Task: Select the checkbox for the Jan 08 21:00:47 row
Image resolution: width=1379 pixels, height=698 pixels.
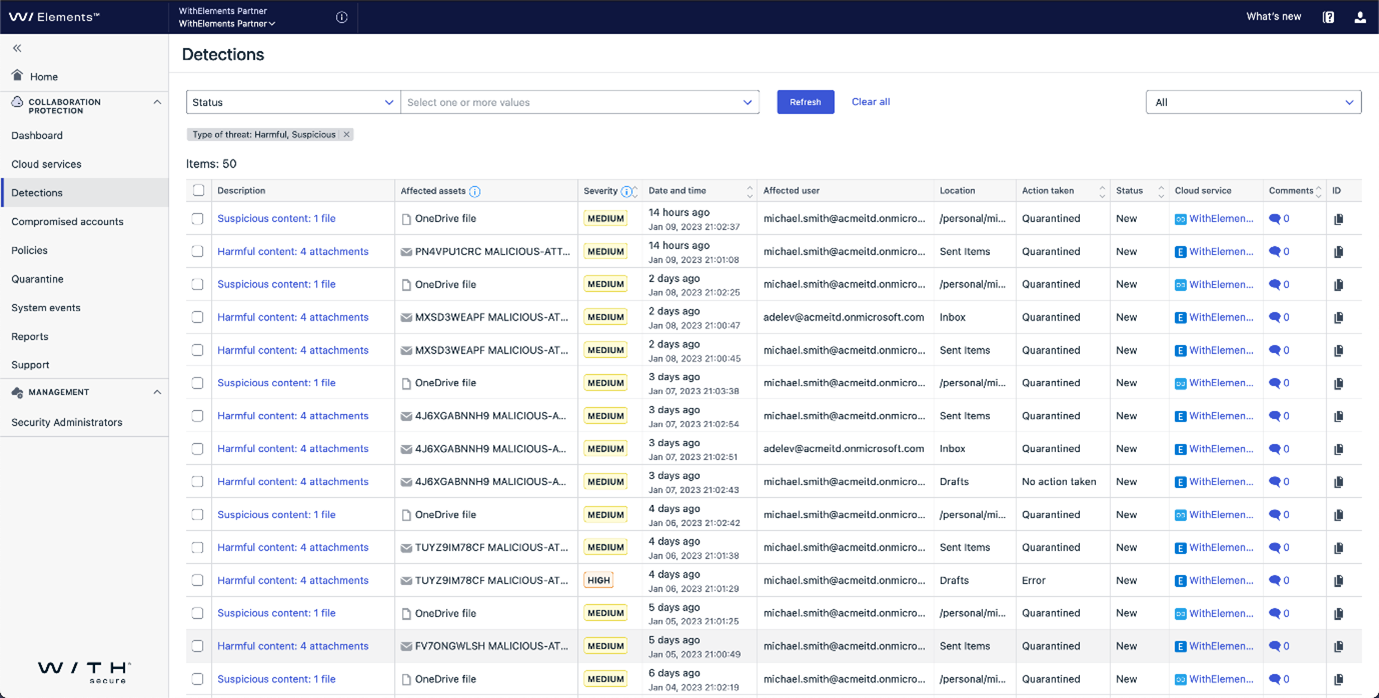Action: click(198, 318)
